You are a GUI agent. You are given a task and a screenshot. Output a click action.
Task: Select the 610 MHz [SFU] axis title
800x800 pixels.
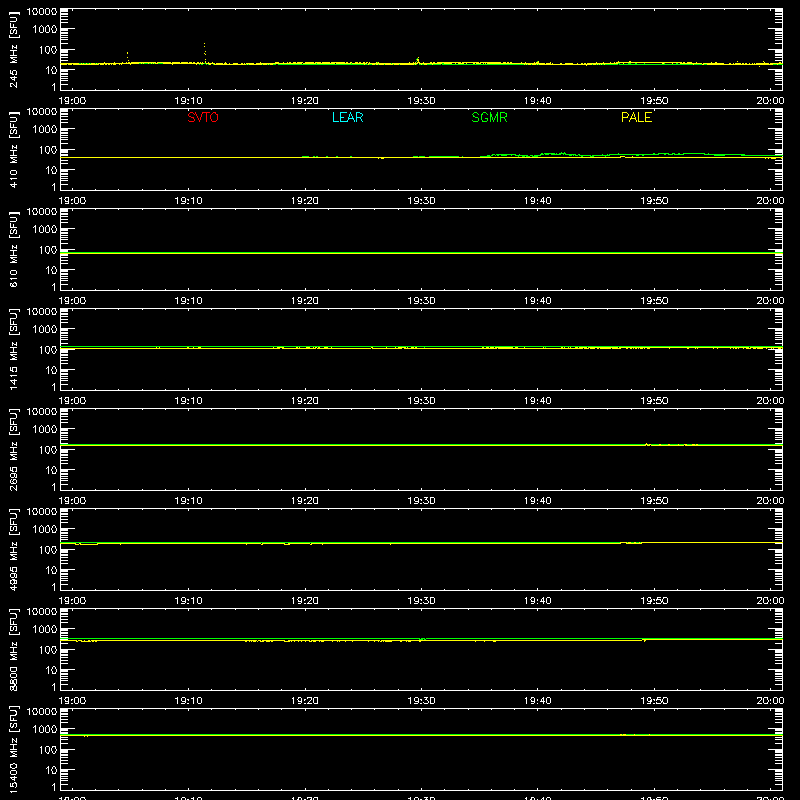(x=13, y=249)
